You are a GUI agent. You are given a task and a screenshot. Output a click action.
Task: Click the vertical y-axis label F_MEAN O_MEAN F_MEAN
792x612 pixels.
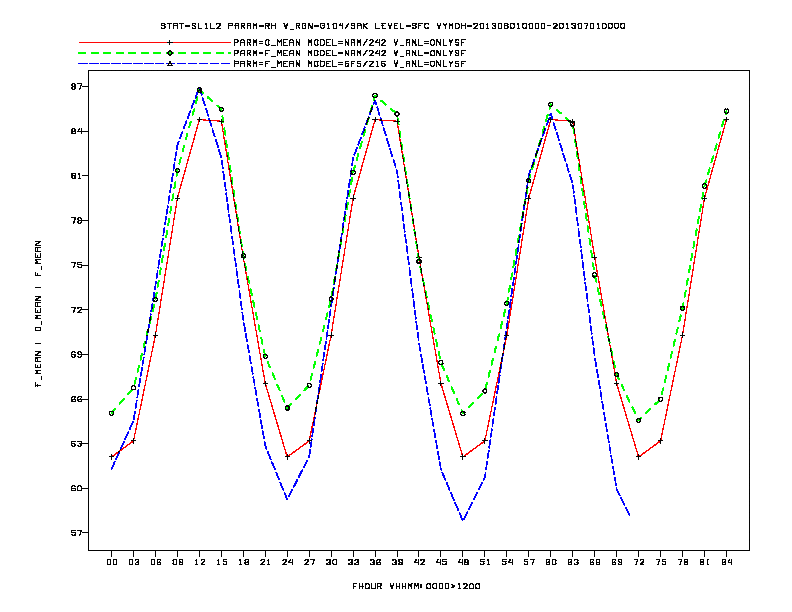tap(38, 314)
